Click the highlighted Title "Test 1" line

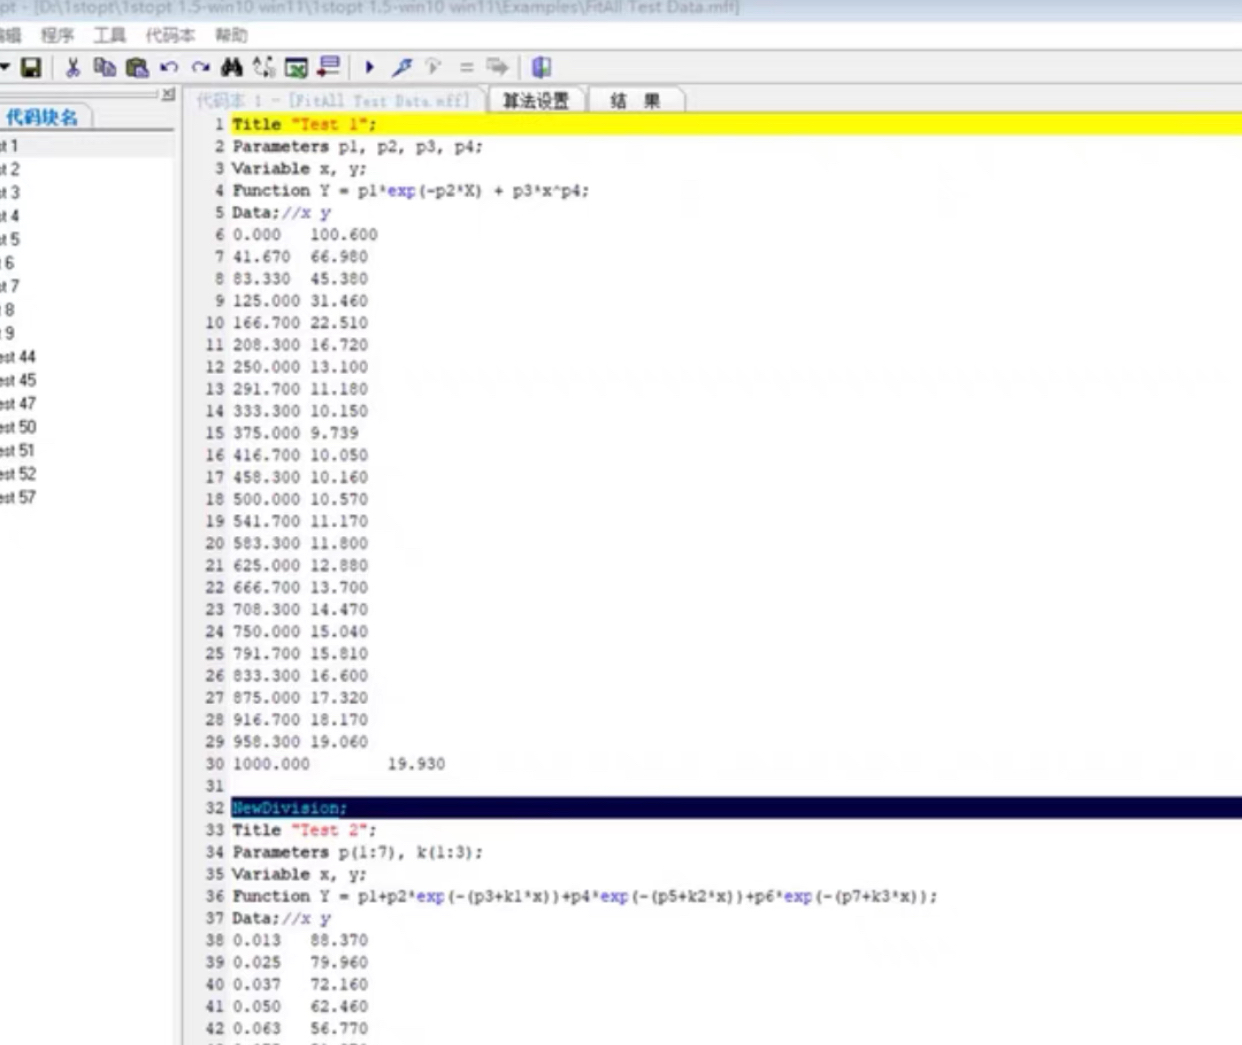coord(736,124)
